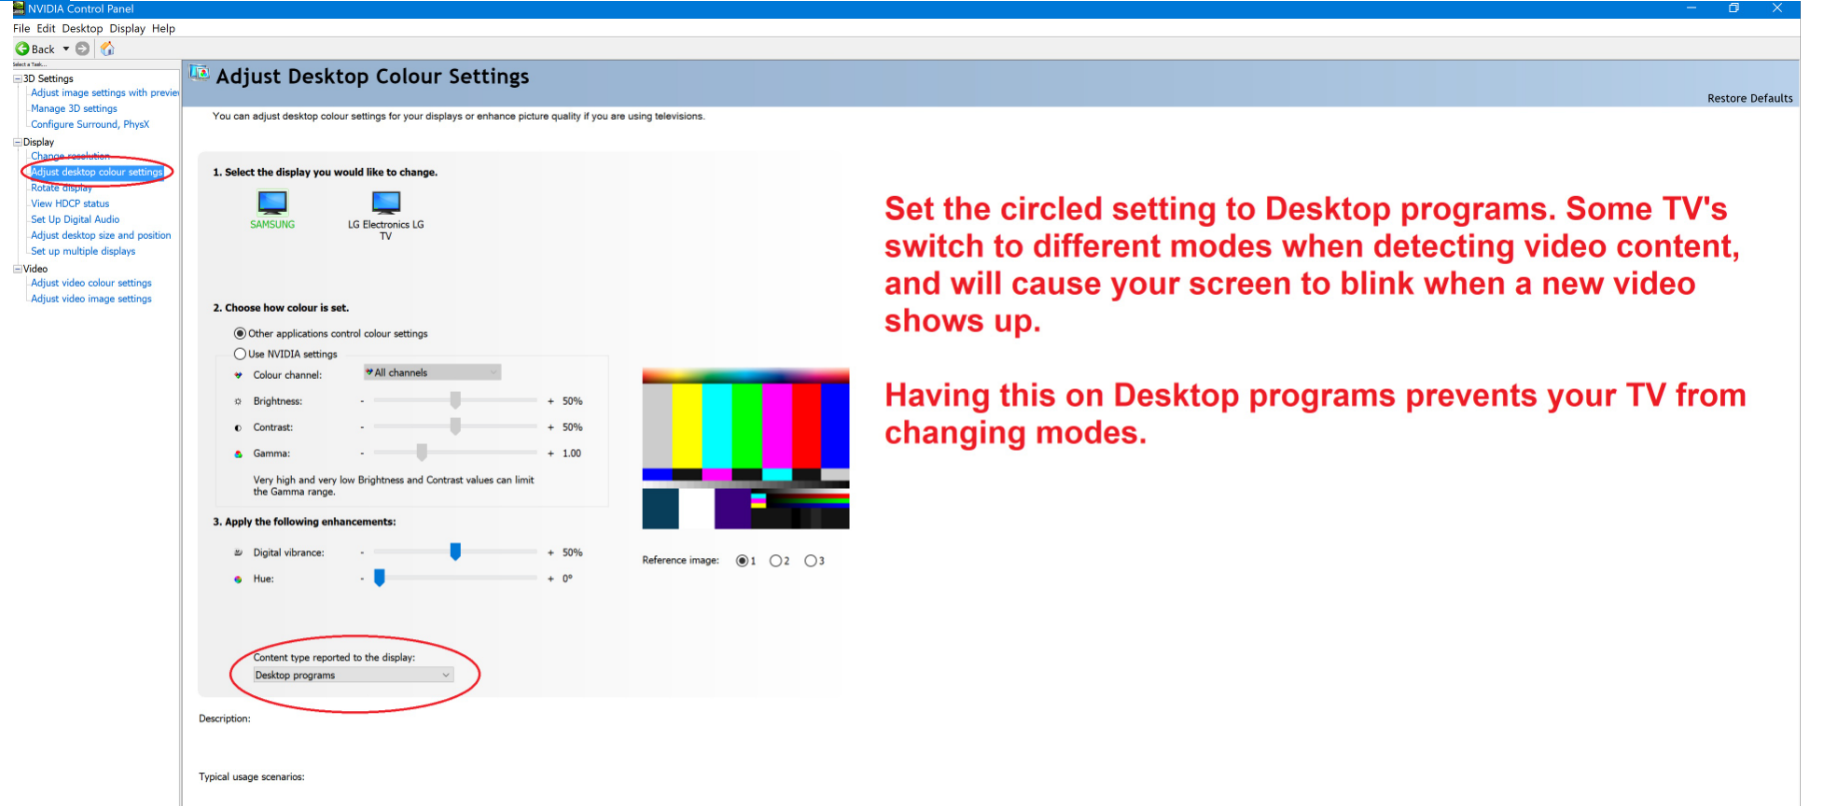This screenshot has height=806, width=1821.
Task: Open the Content type Desktop programs dropdown
Action: tap(352, 675)
